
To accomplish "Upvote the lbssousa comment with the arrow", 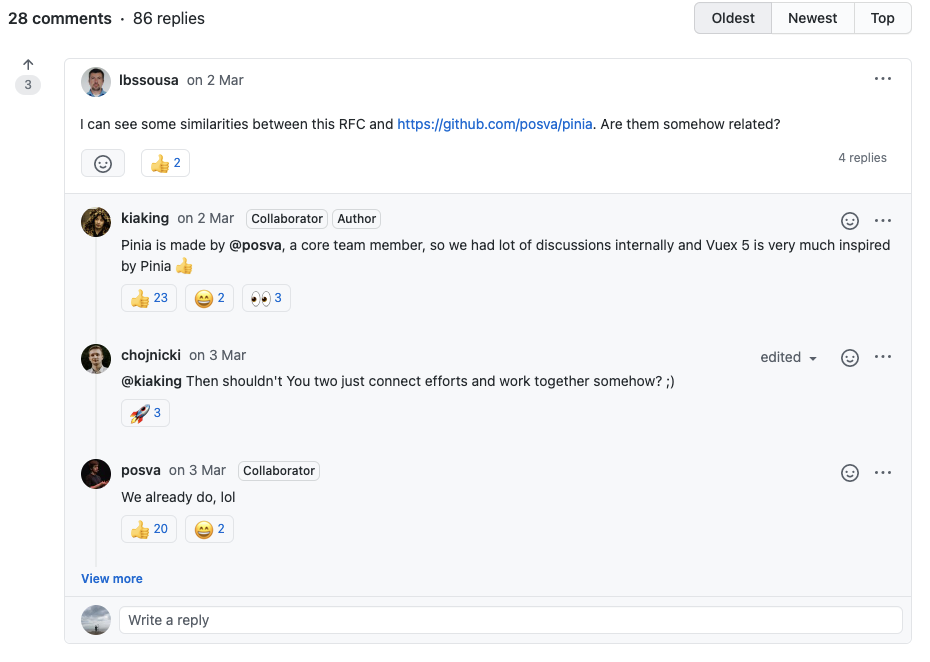I will click(x=28, y=65).
